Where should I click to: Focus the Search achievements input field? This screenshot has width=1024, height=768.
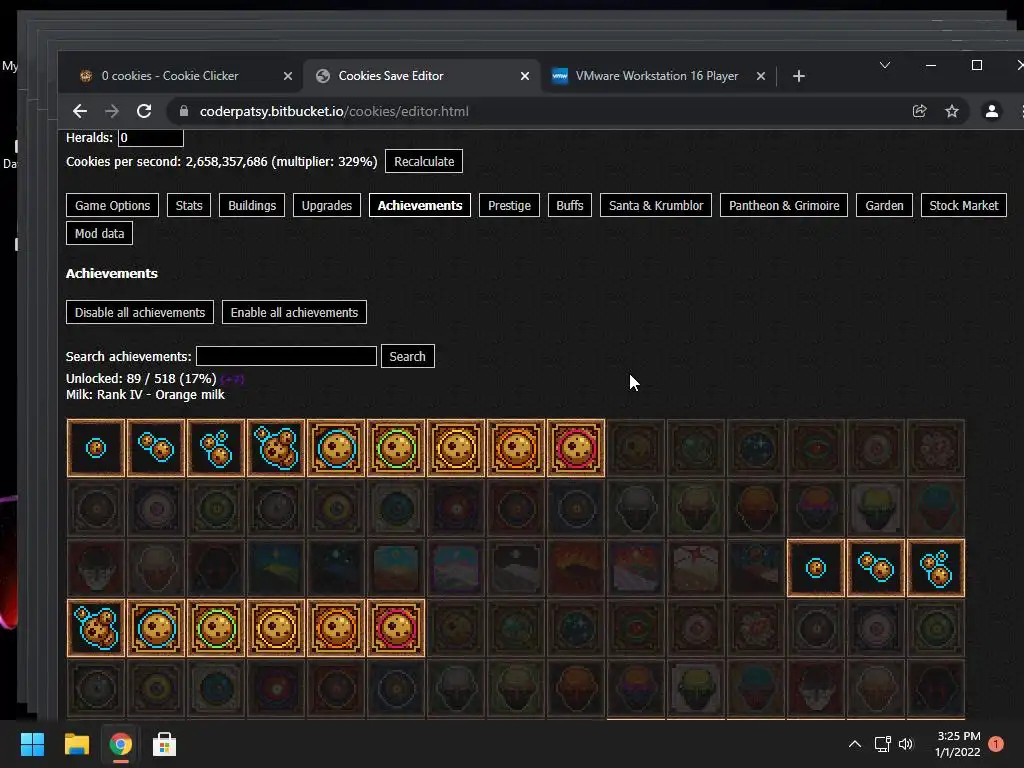coord(286,356)
